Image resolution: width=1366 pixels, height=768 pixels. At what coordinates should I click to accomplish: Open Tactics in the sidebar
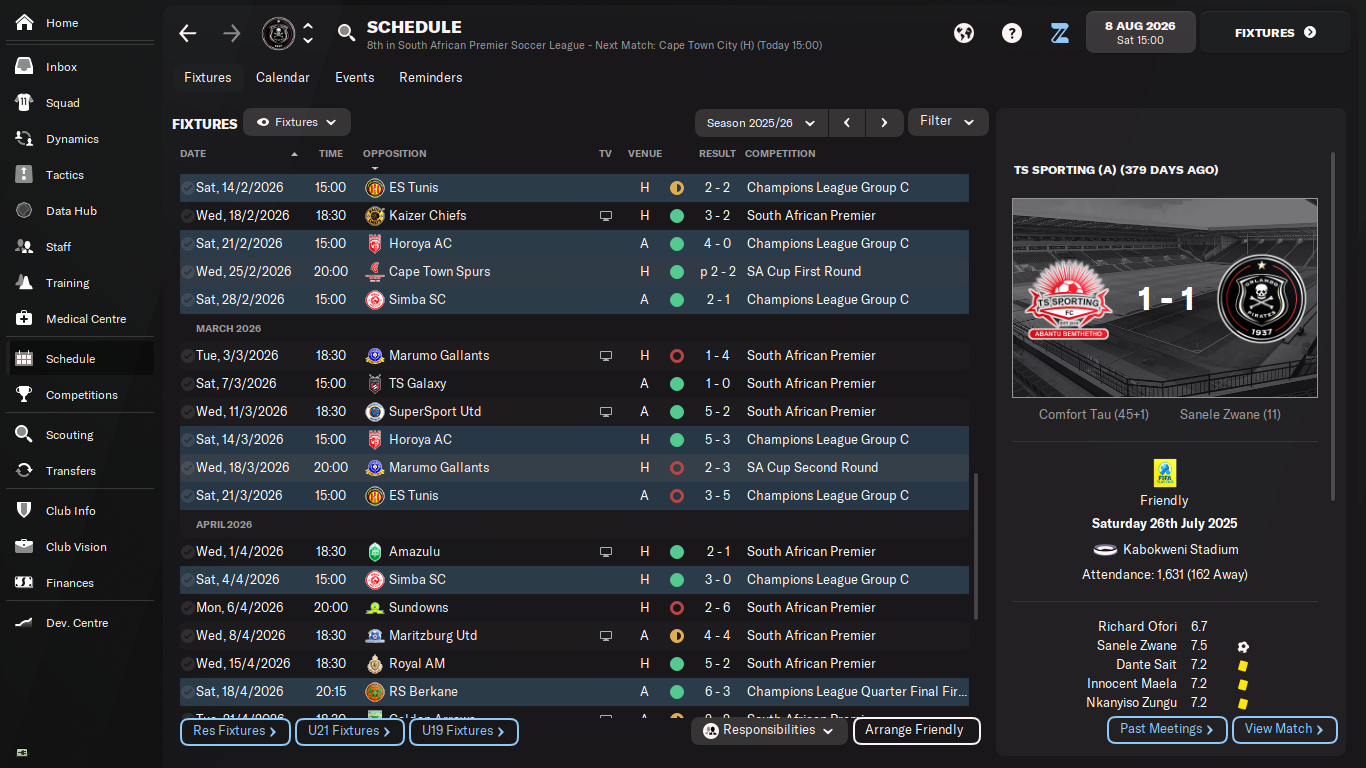coord(65,175)
